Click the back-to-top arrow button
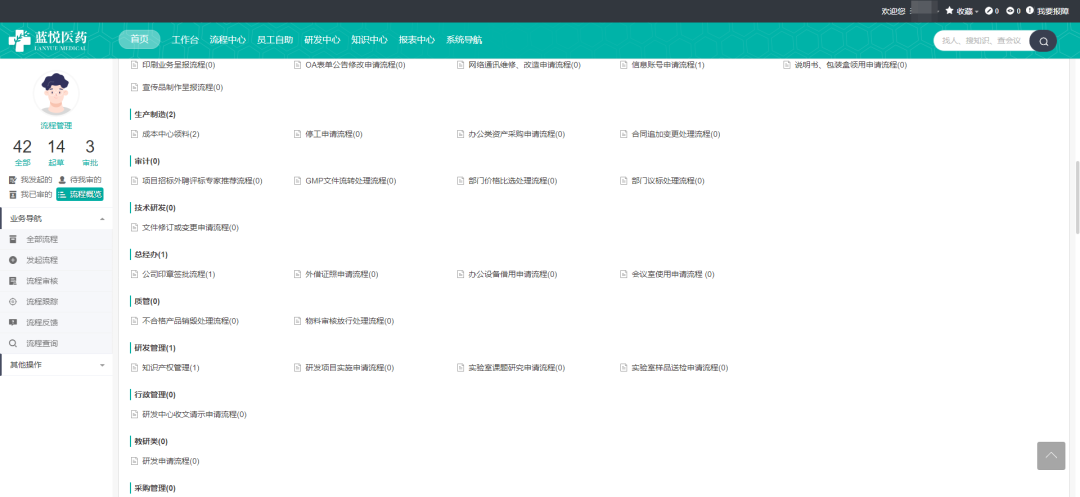Viewport: 1080px width, 497px height. coord(1051,456)
